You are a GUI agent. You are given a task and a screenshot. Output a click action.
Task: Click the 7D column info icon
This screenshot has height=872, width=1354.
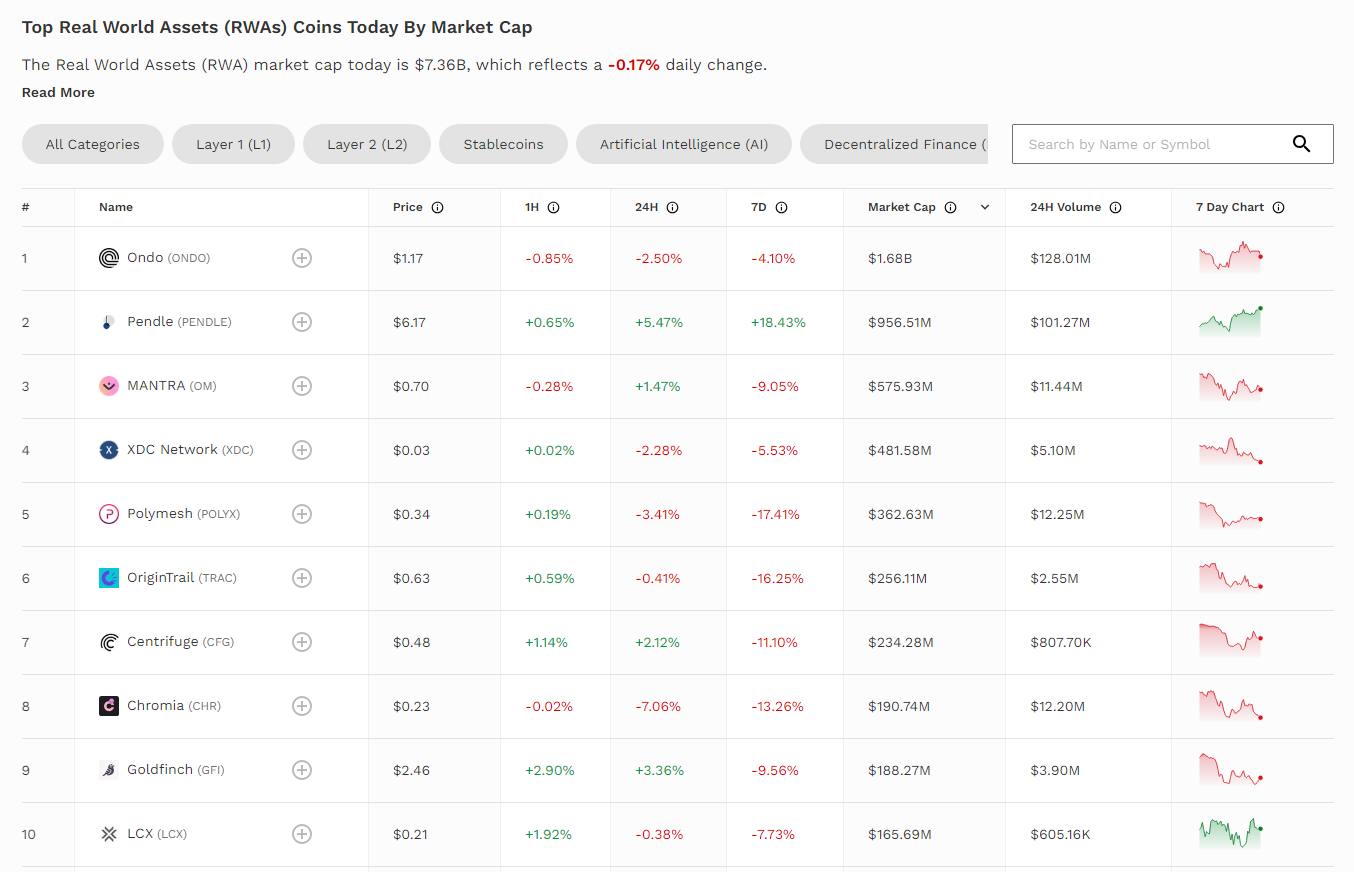(x=781, y=208)
